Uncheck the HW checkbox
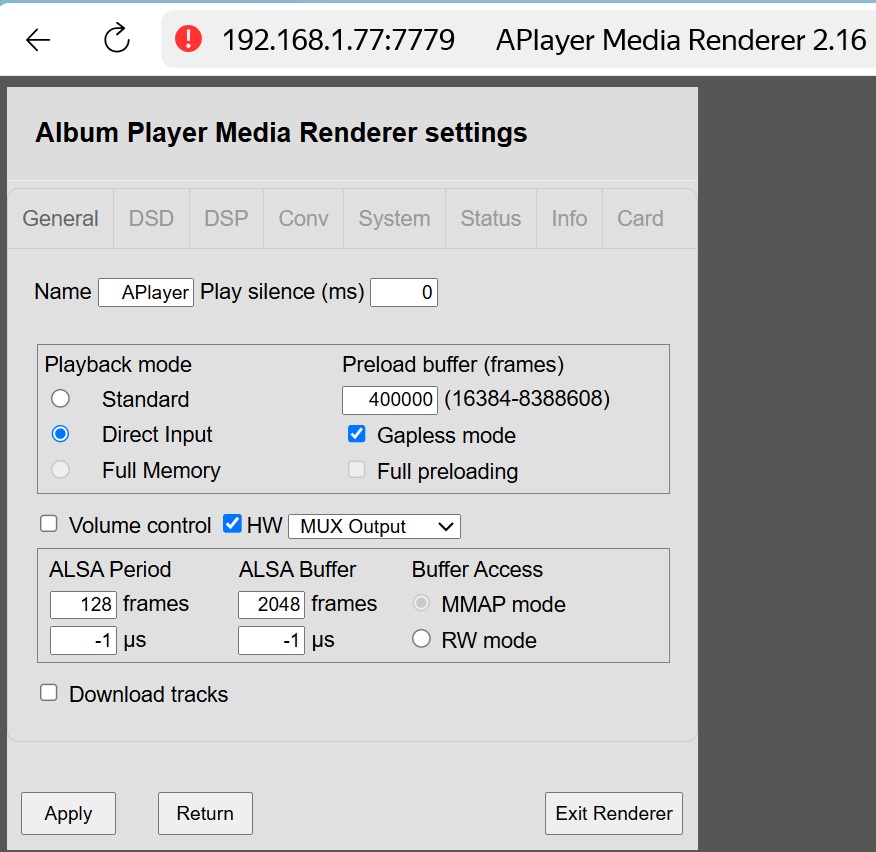The height and width of the screenshot is (852, 876). [232, 524]
